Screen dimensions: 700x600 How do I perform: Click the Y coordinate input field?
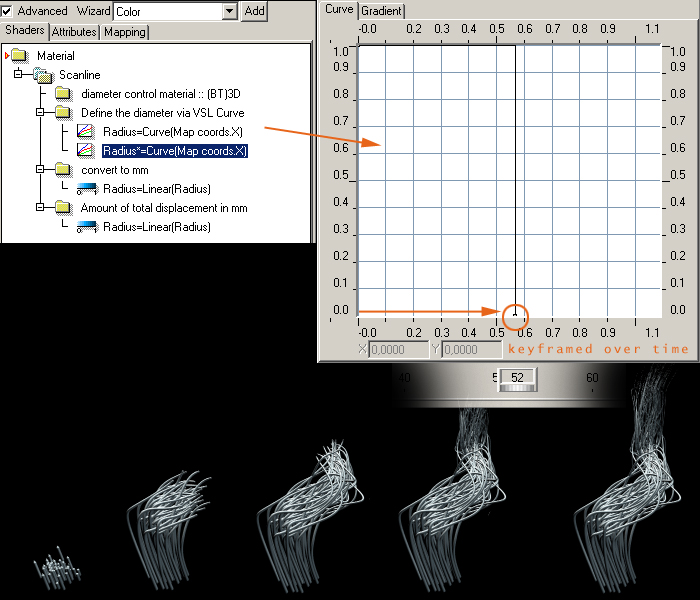tap(471, 350)
